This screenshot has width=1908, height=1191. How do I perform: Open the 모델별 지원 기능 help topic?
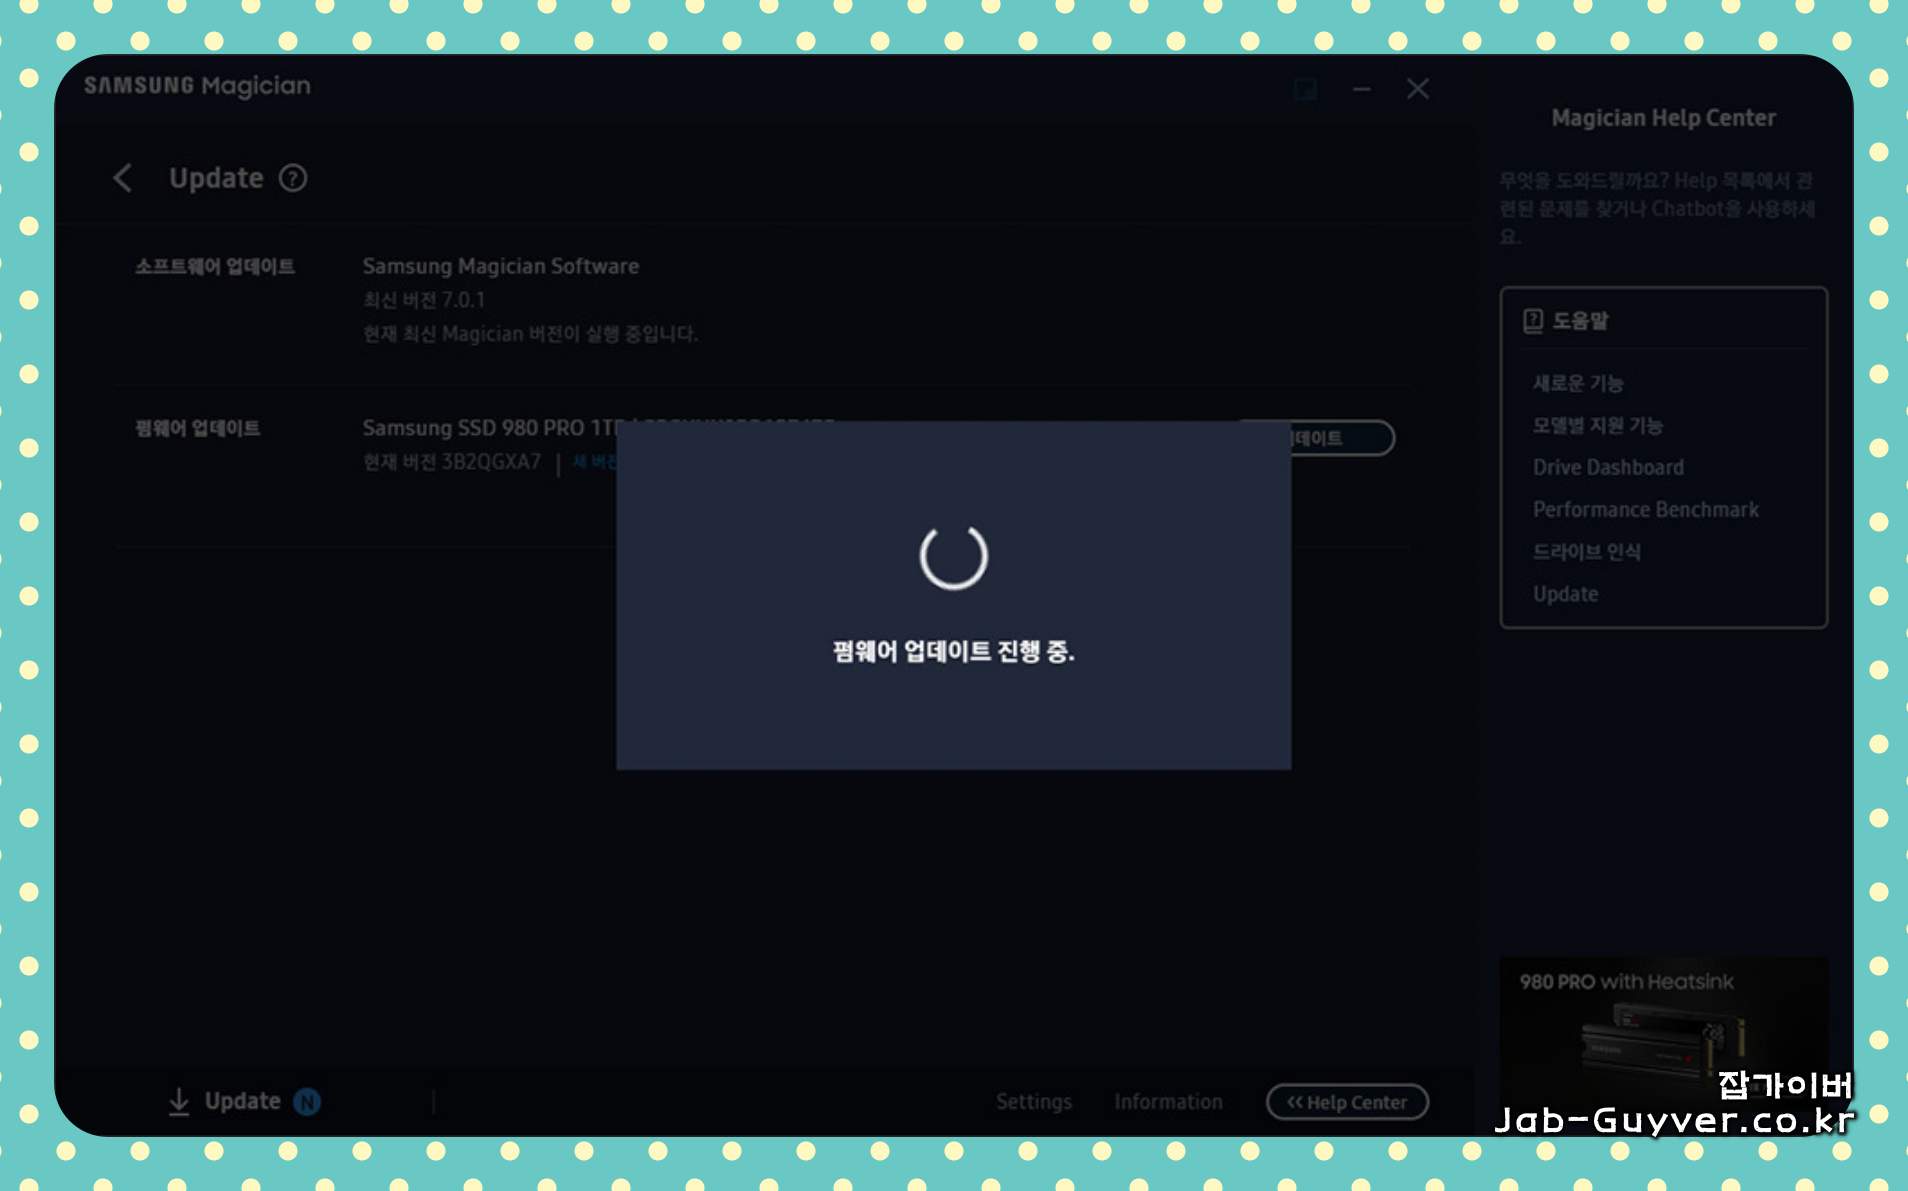point(1598,425)
